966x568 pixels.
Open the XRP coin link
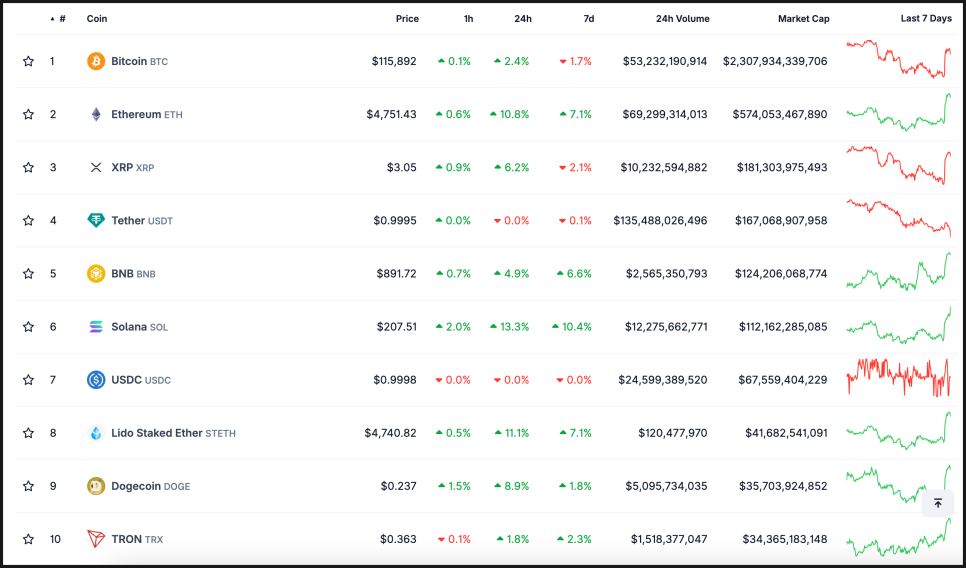(132, 167)
